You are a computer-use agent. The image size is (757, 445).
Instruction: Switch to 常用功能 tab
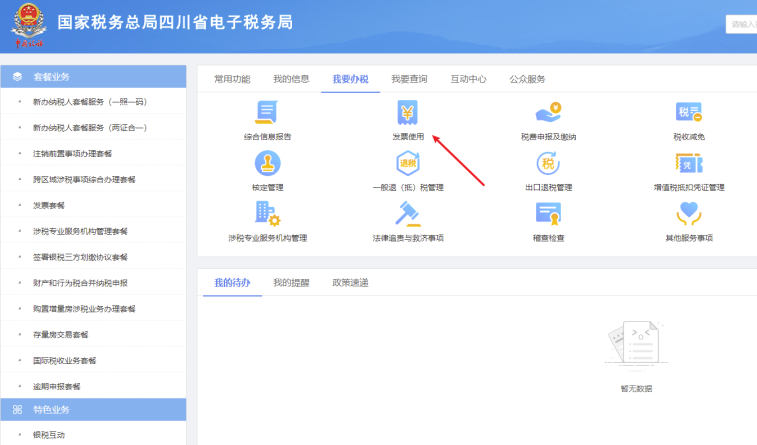coord(232,79)
